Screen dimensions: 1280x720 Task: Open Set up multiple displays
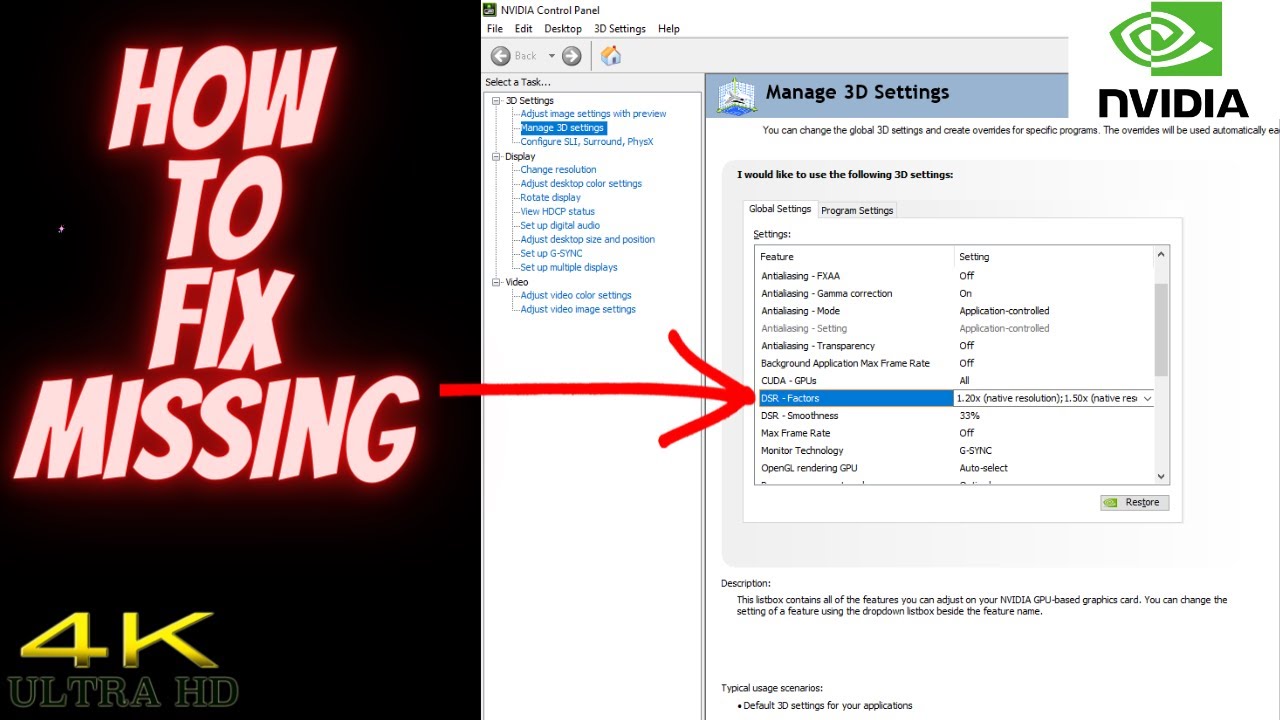click(569, 268)
